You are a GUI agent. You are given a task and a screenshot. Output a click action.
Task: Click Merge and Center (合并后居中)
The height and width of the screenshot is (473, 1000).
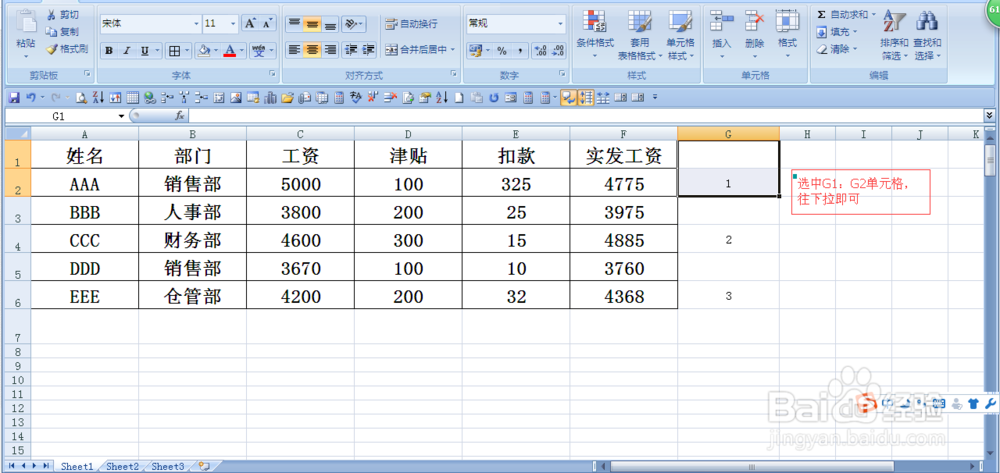coord(420,50)
